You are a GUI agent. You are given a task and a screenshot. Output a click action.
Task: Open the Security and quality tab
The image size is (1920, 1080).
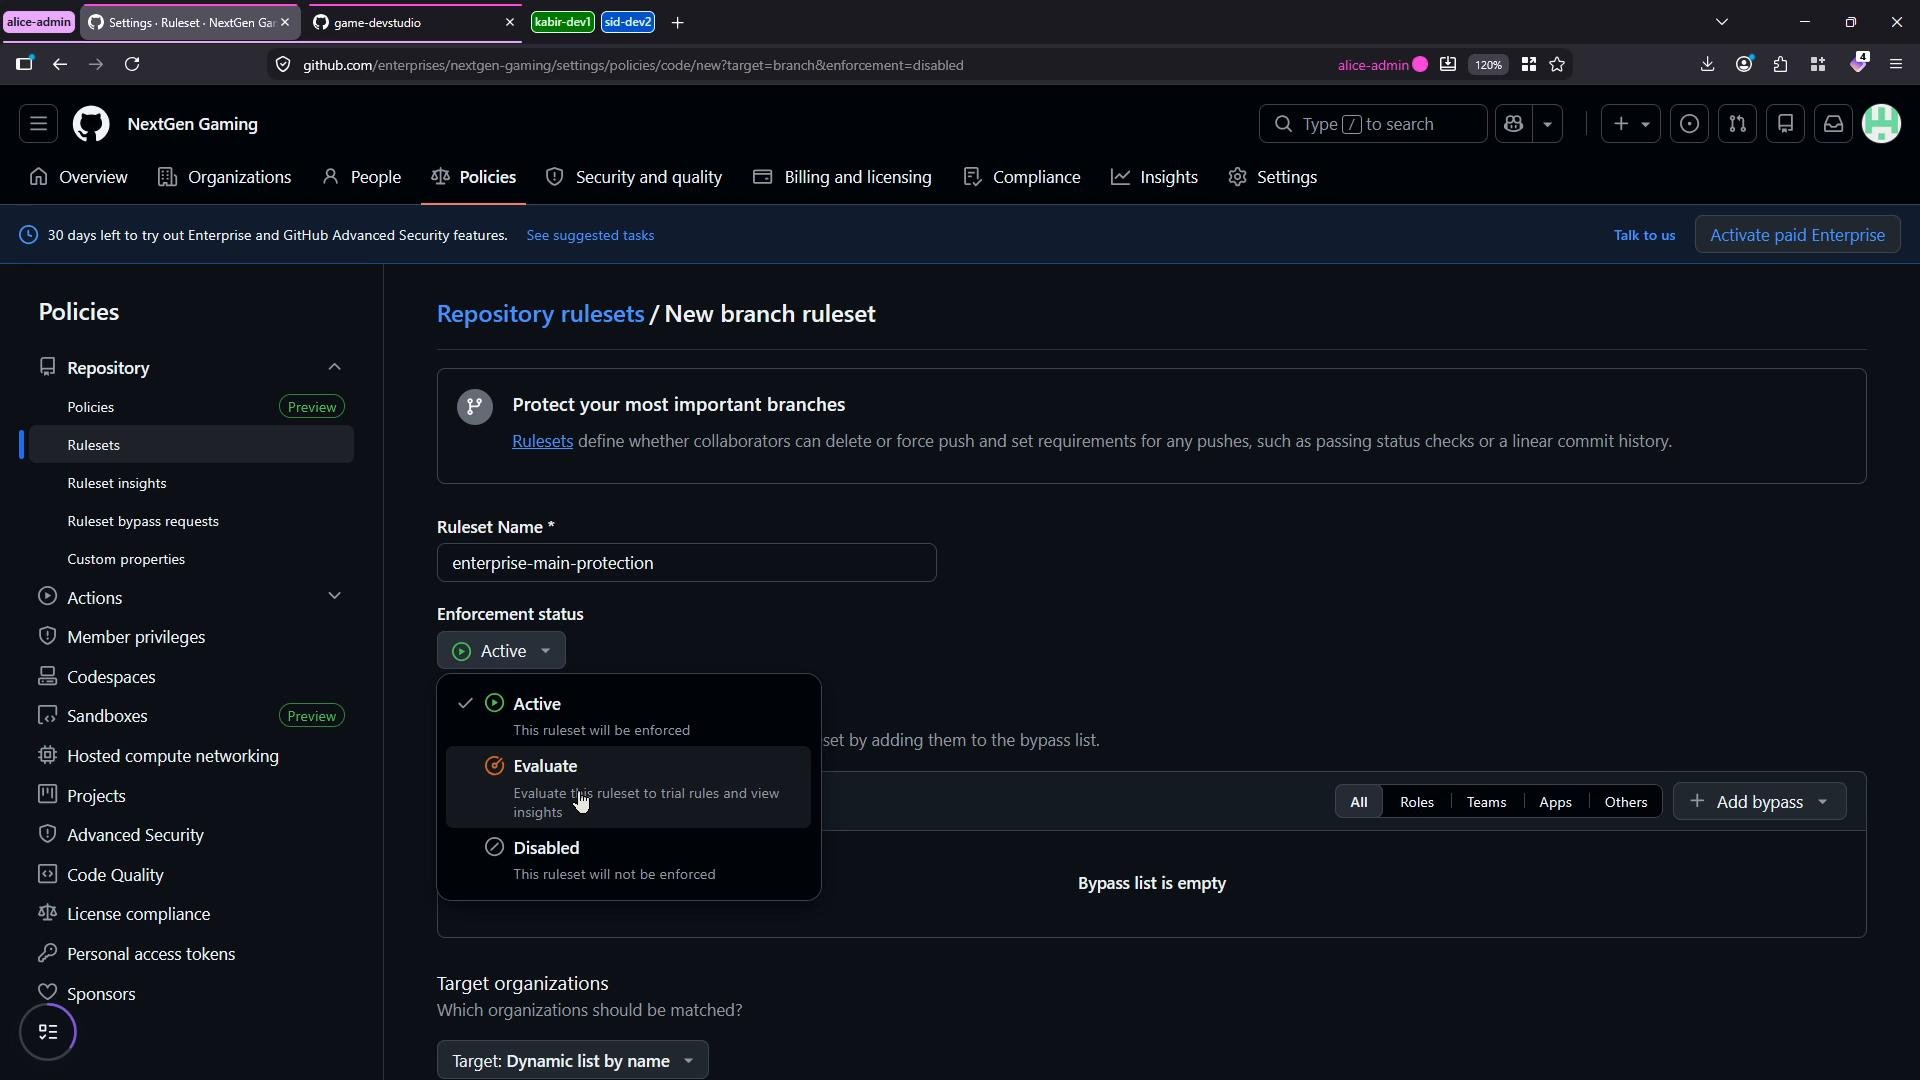[634, 177]
